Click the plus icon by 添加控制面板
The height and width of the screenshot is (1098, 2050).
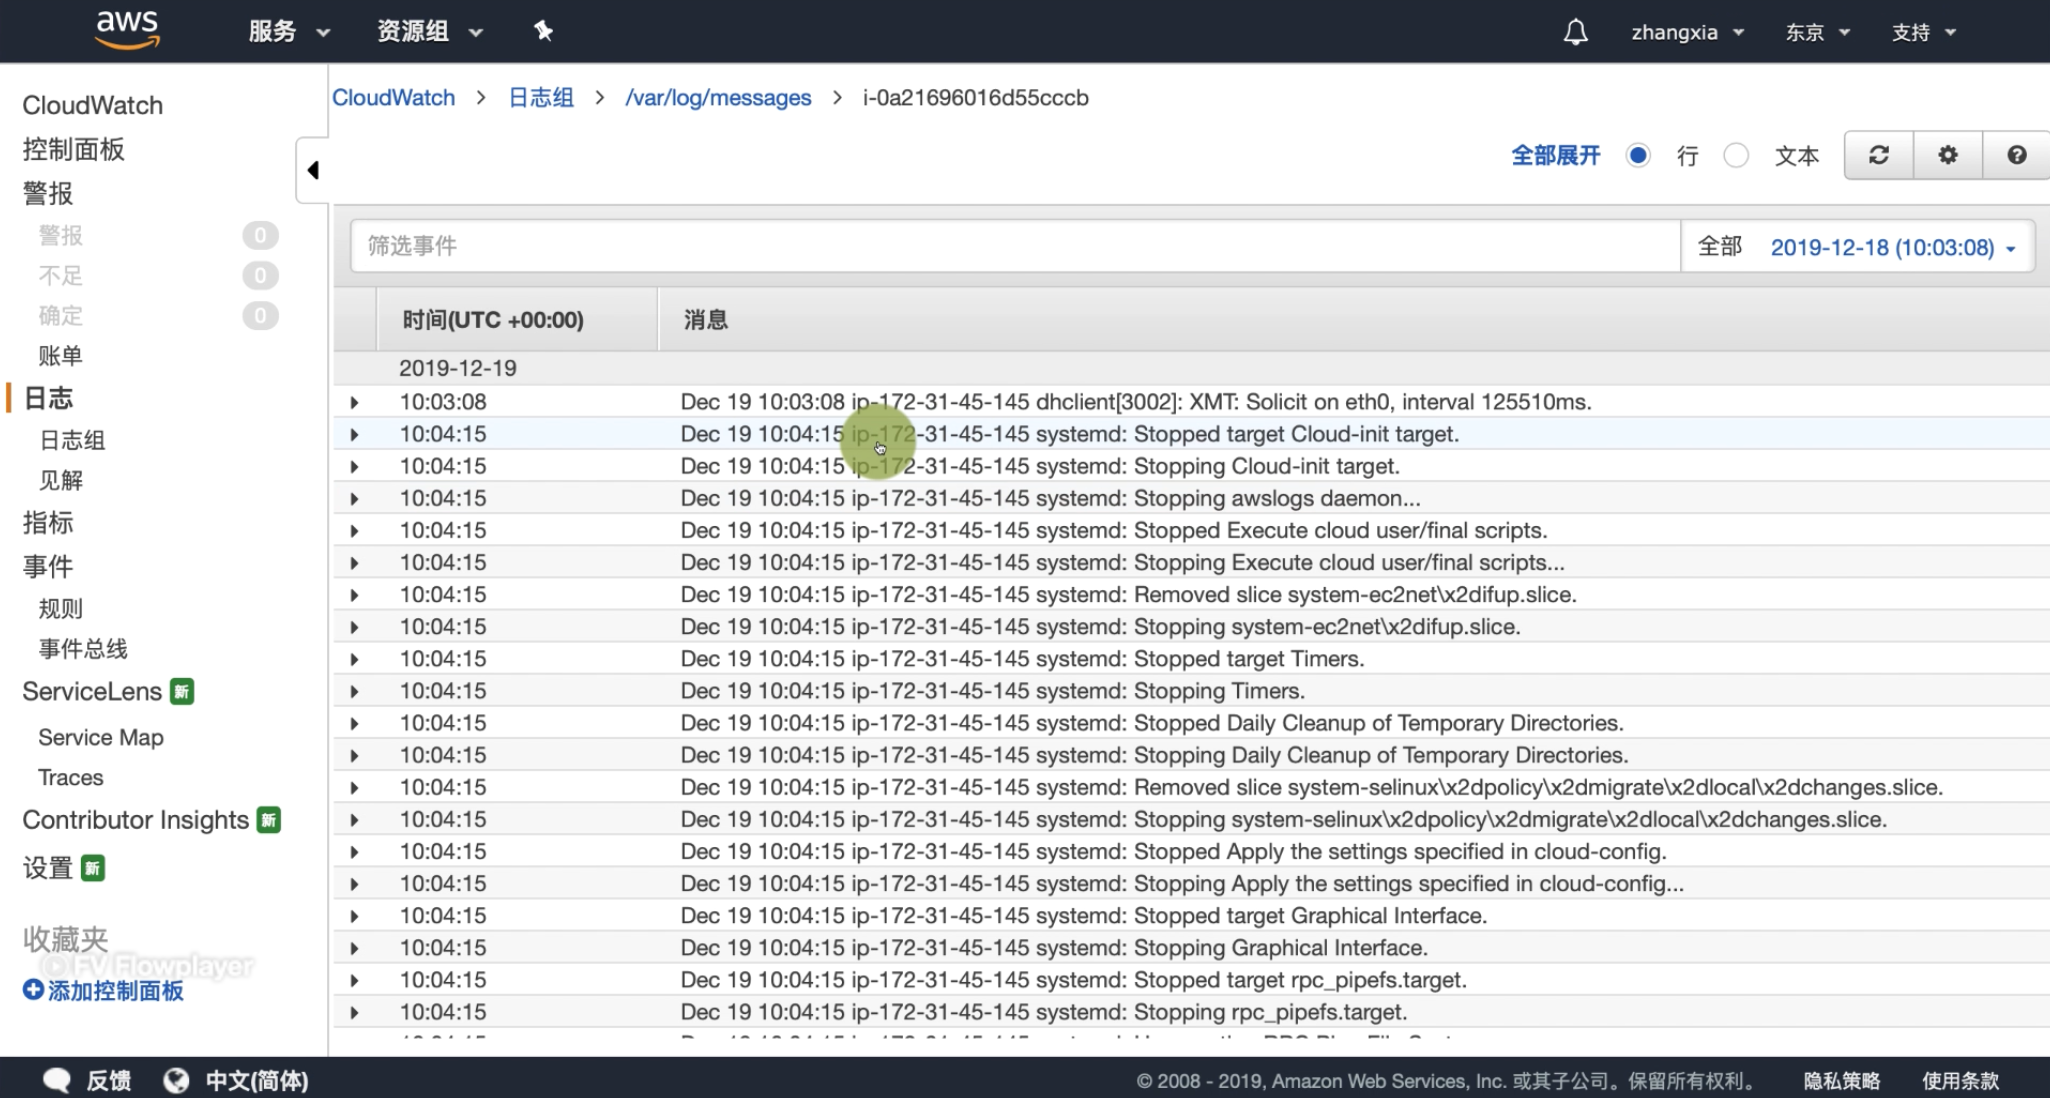tap(33, 990)
